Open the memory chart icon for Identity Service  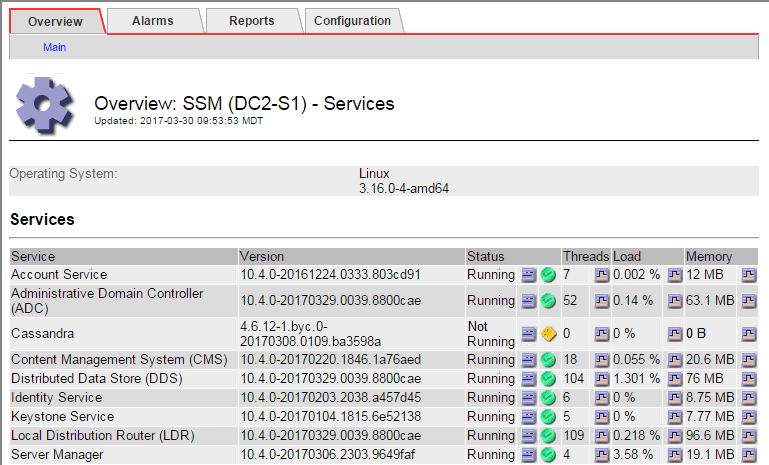748,398
